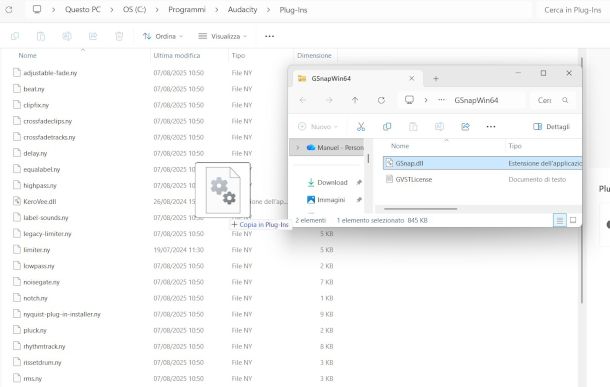Image resolution: width=610 pixels, height=387 pixels.
Task: Click the copy icon in GSnapWin64 toolbar
Action: coord(387,126)
